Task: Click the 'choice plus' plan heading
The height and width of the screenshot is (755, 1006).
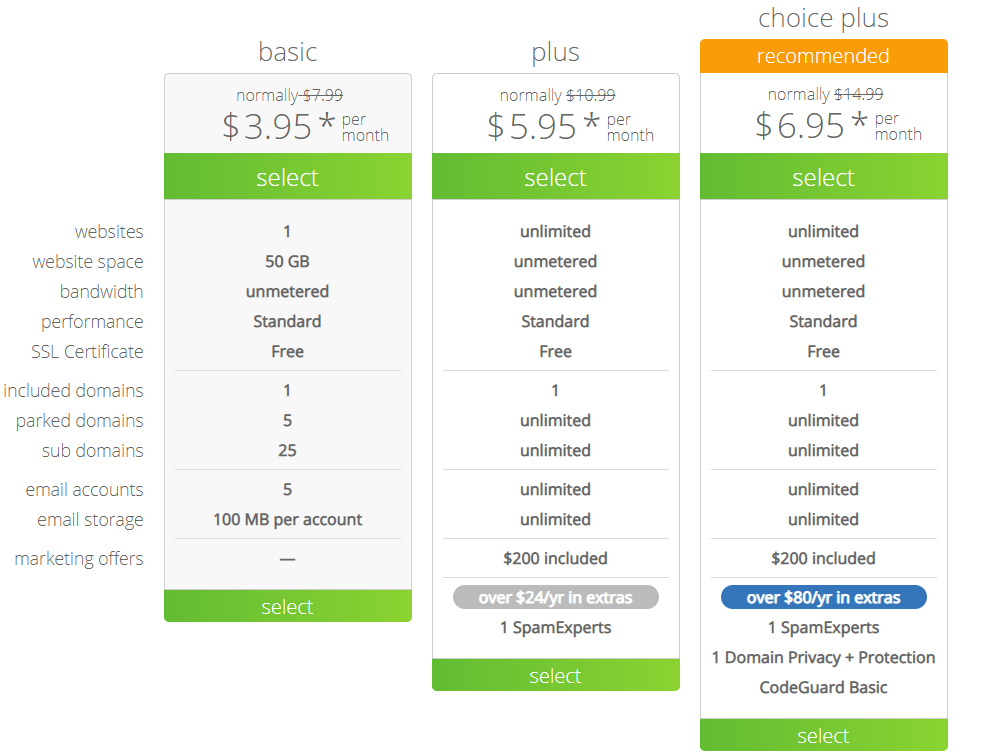Action: click(x=824, y=18)
